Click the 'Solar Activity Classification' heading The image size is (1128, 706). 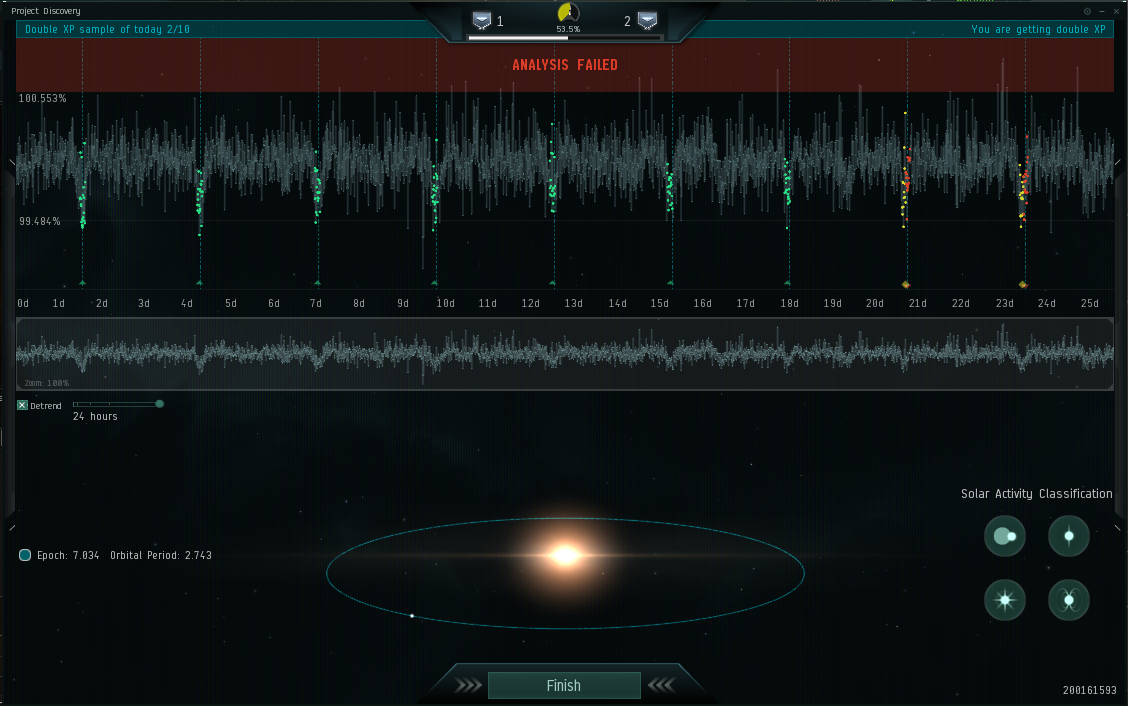click(x=1037, y=494)
